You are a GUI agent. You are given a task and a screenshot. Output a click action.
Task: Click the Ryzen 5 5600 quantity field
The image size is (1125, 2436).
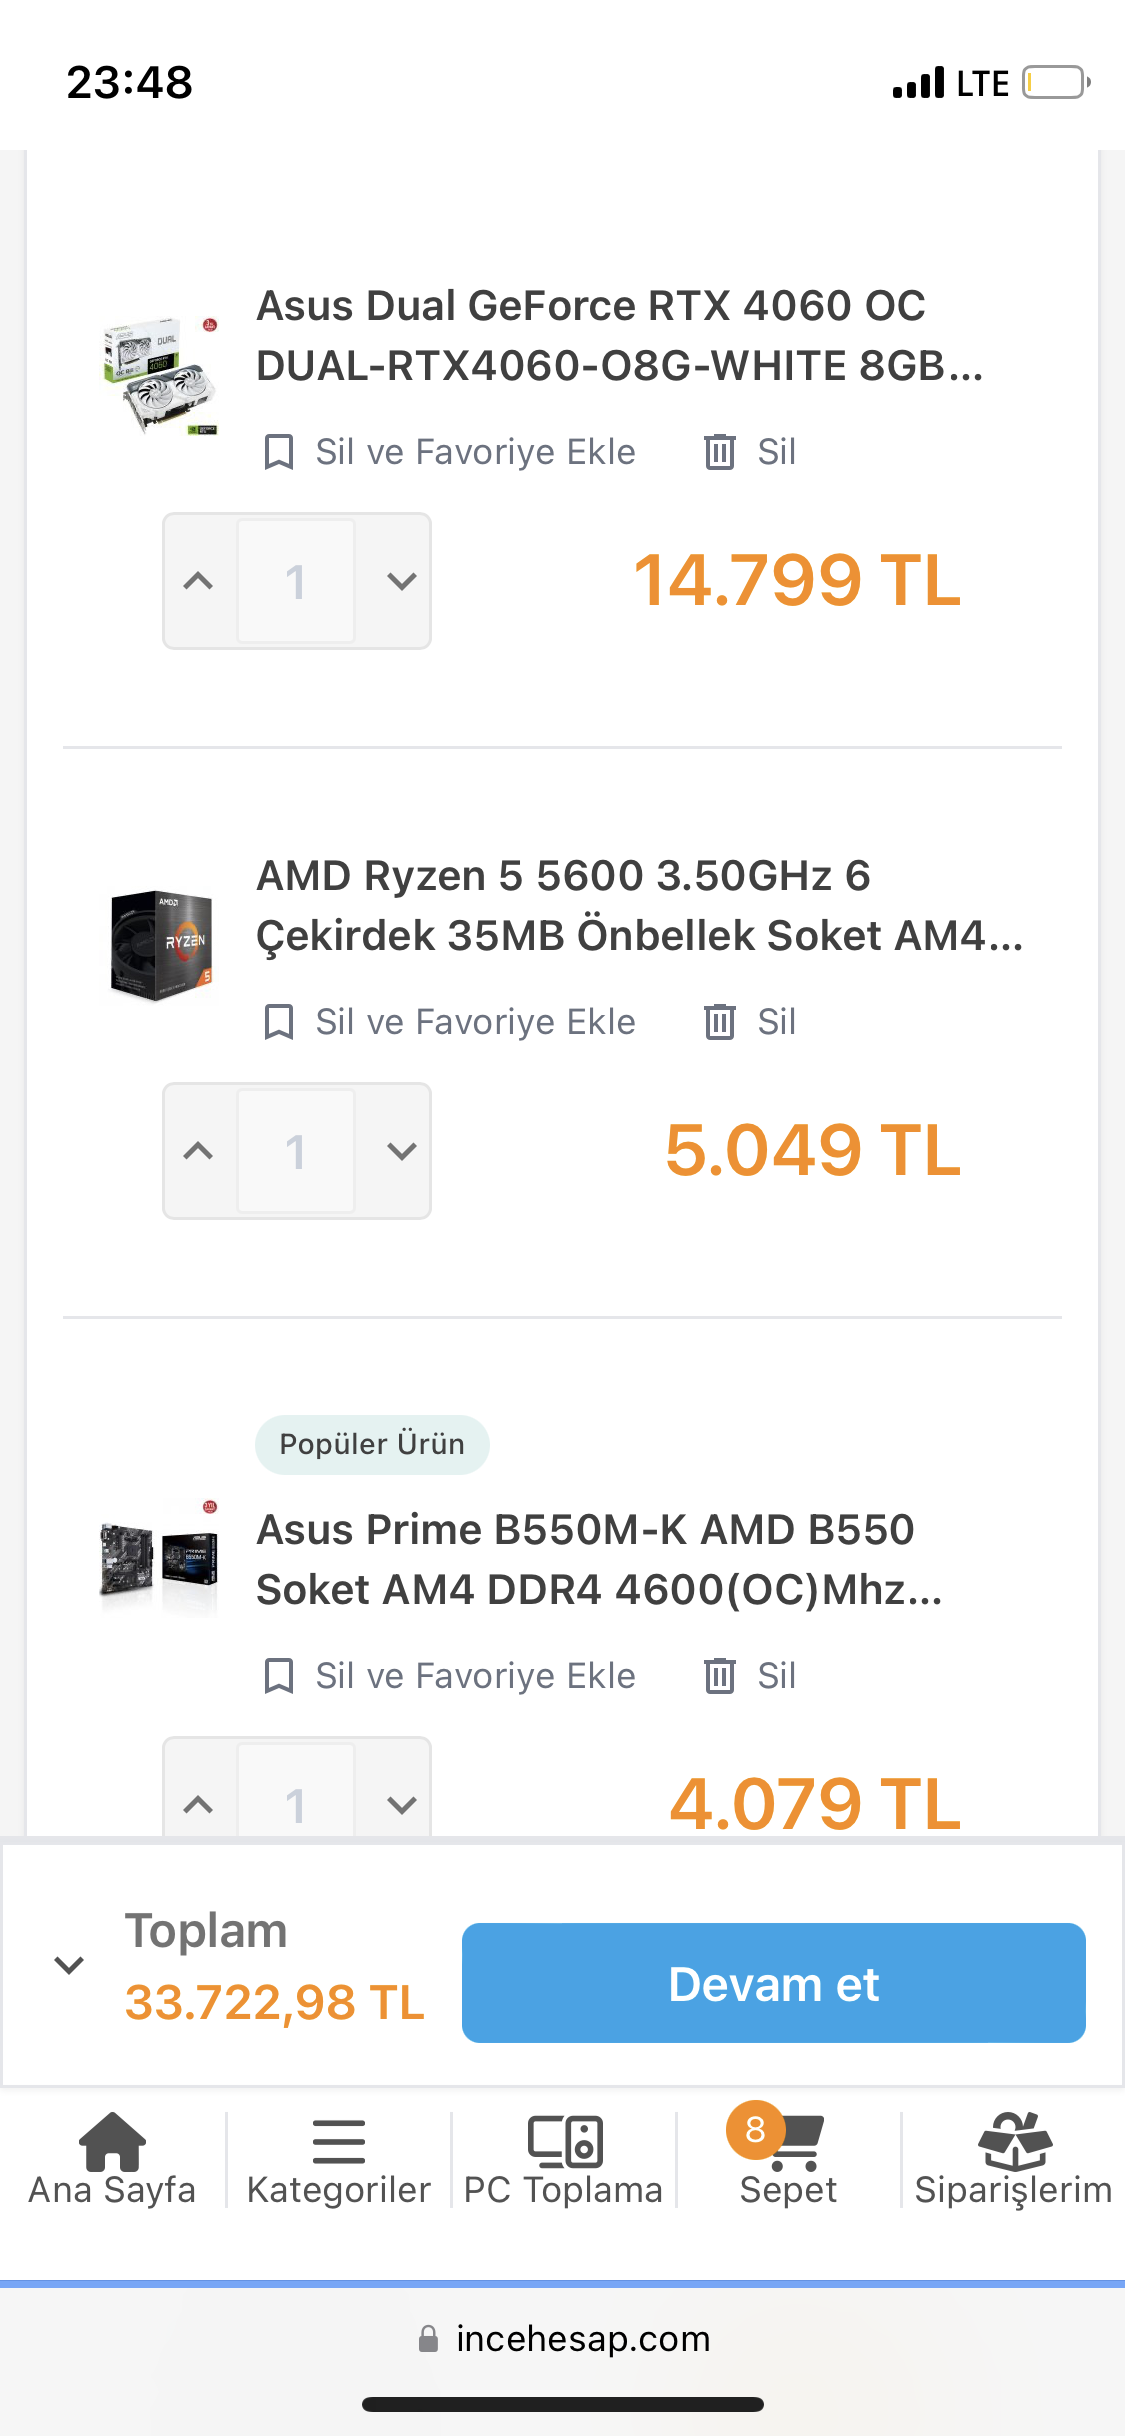tap(296, 1151)
